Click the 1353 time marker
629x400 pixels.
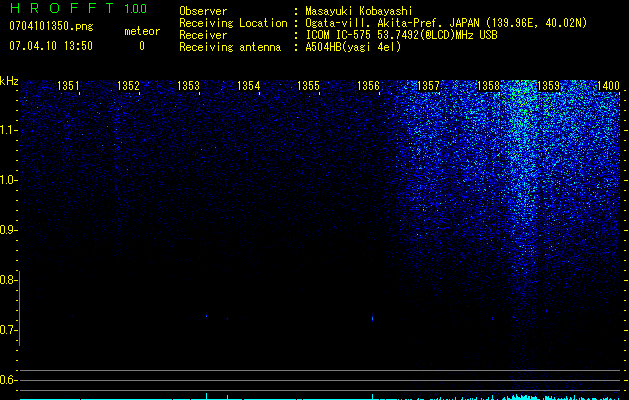pyautogui.click(x=188, y=86)
